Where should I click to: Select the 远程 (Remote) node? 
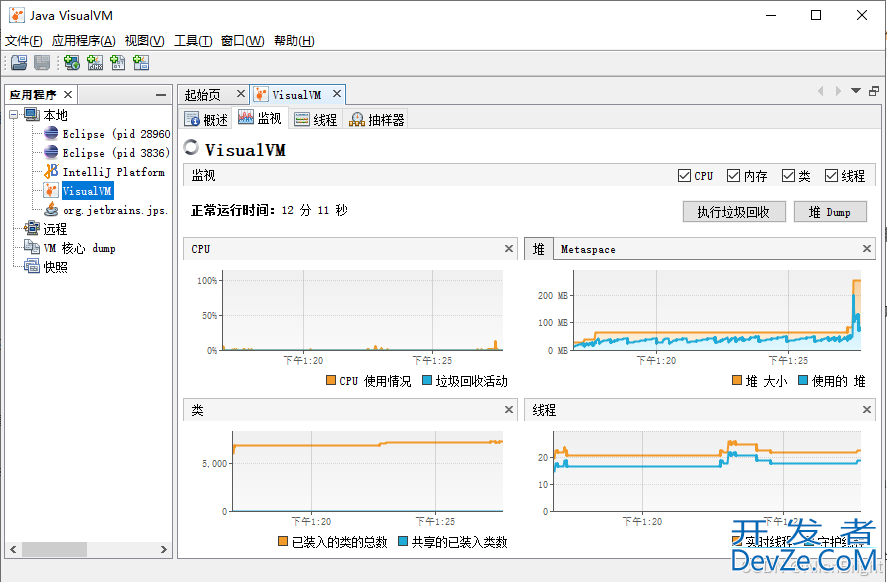[x=55, y=229]
